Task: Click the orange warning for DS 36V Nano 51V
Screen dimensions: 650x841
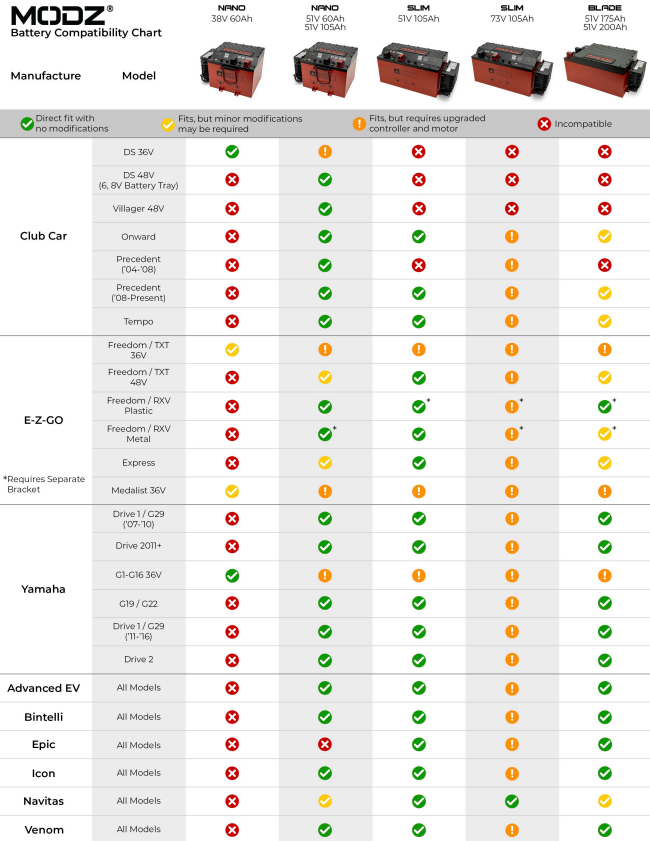Action: [x=325, y=152]
